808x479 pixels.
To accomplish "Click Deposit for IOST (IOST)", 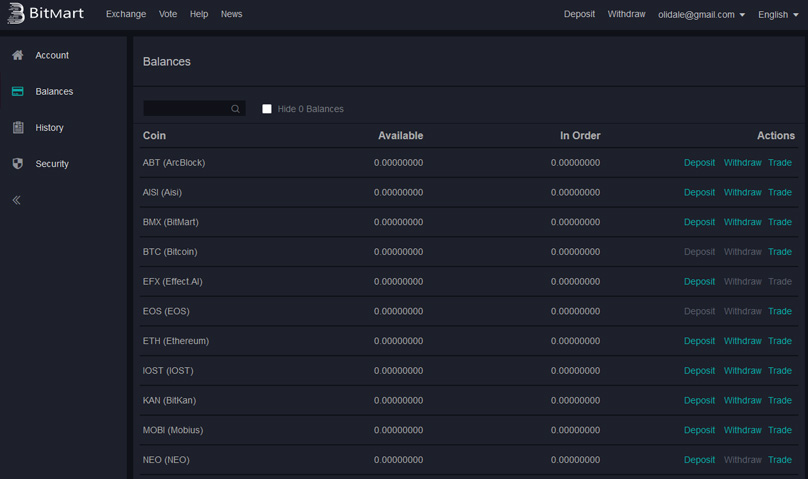I will point(699,370).
